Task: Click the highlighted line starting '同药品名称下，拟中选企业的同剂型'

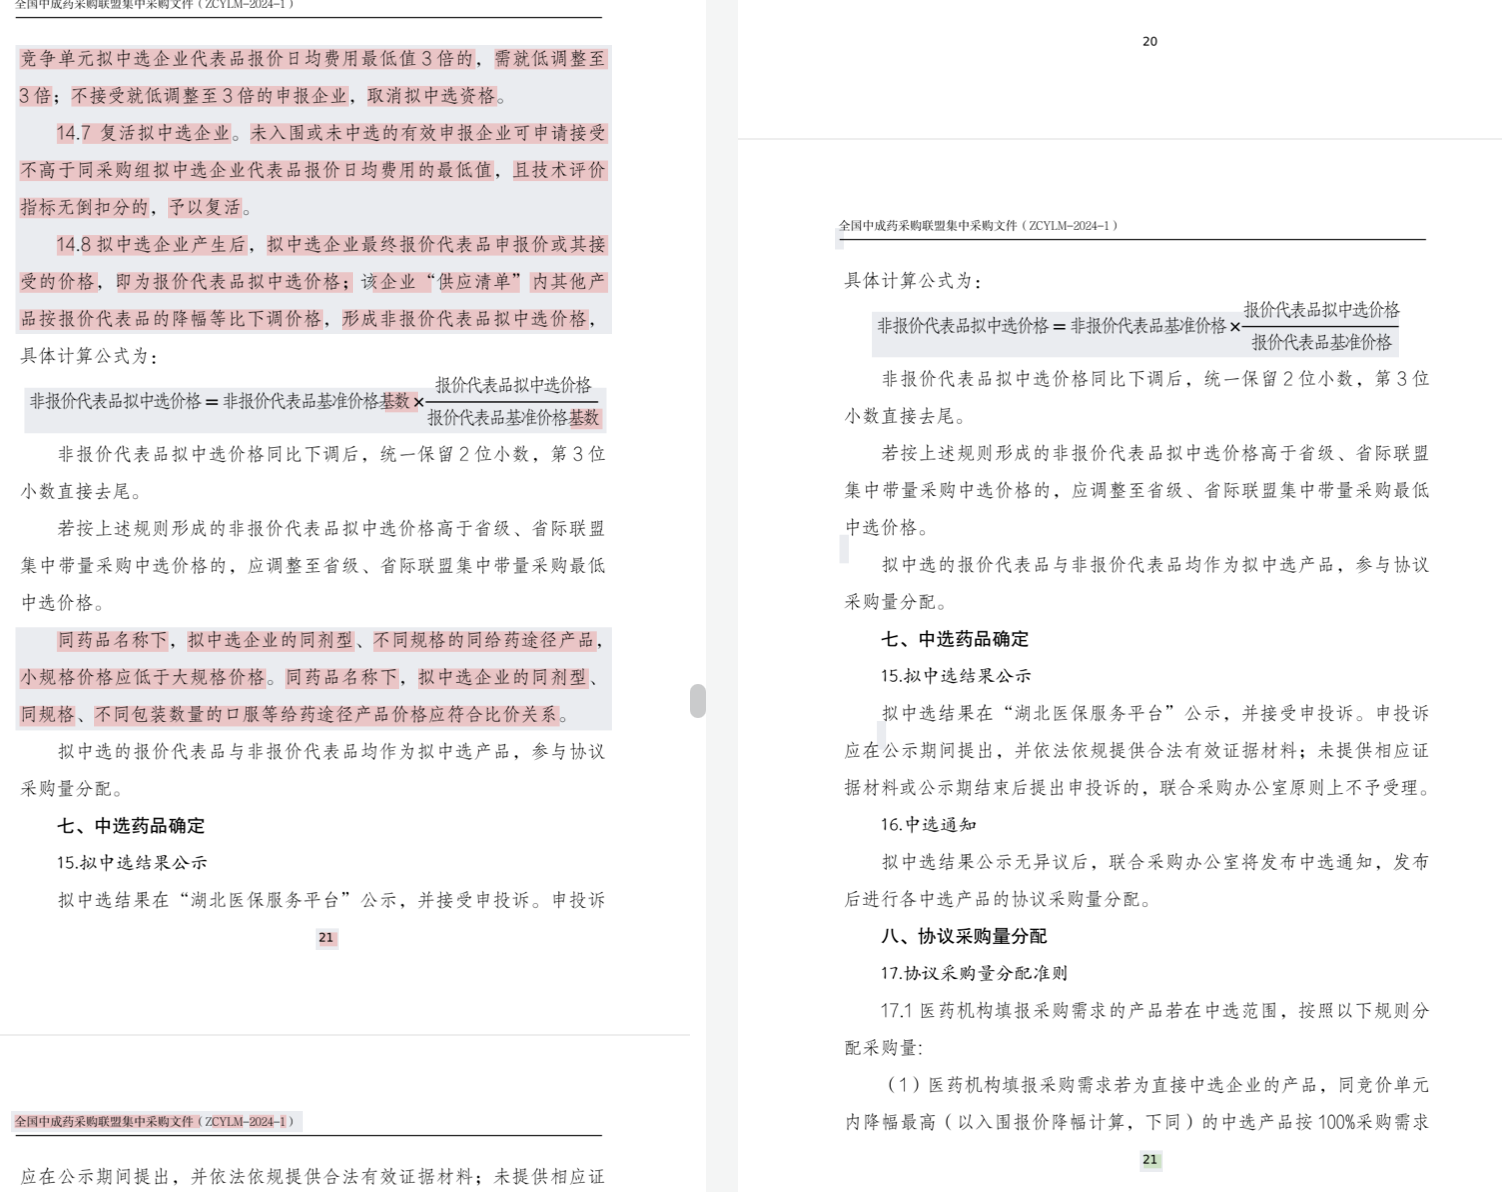Action: 331,641
